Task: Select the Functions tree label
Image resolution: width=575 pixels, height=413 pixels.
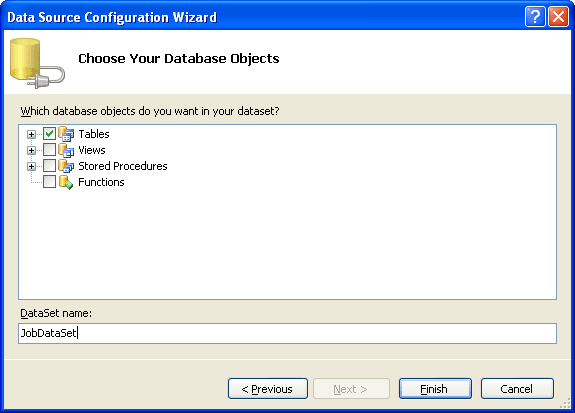Action: click(101, 182)
